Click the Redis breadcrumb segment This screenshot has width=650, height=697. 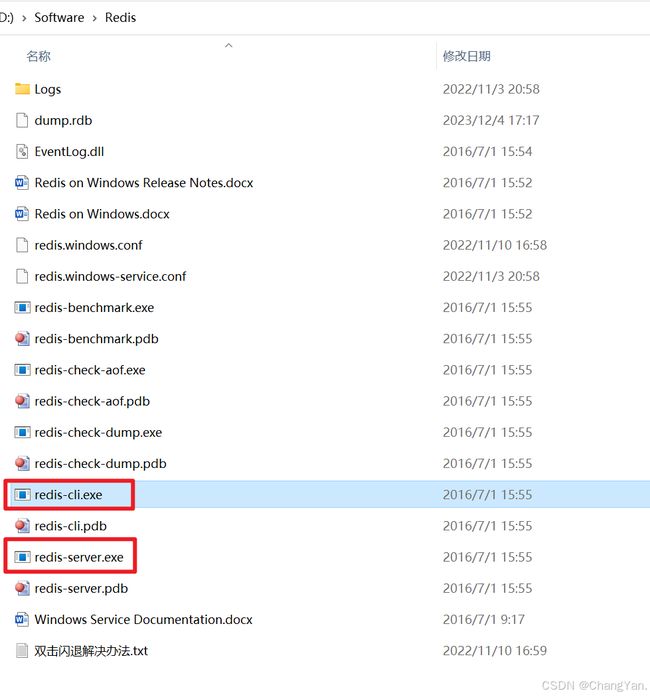click(x=120, y=17)
